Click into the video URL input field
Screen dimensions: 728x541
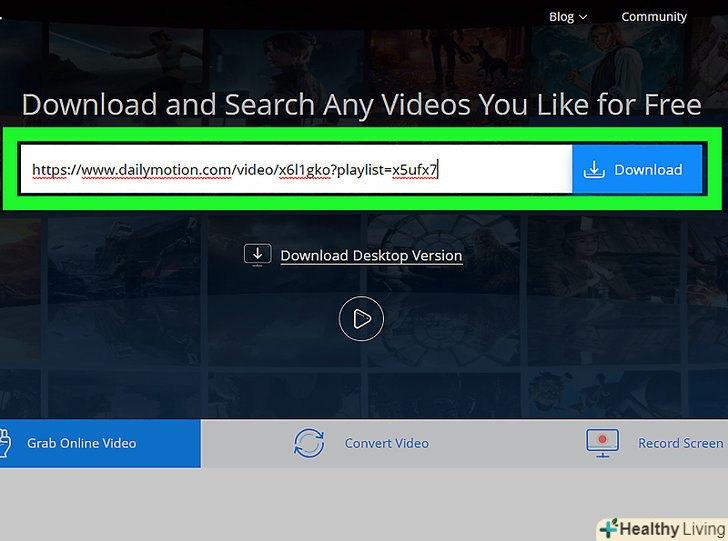tap(296, 169)
